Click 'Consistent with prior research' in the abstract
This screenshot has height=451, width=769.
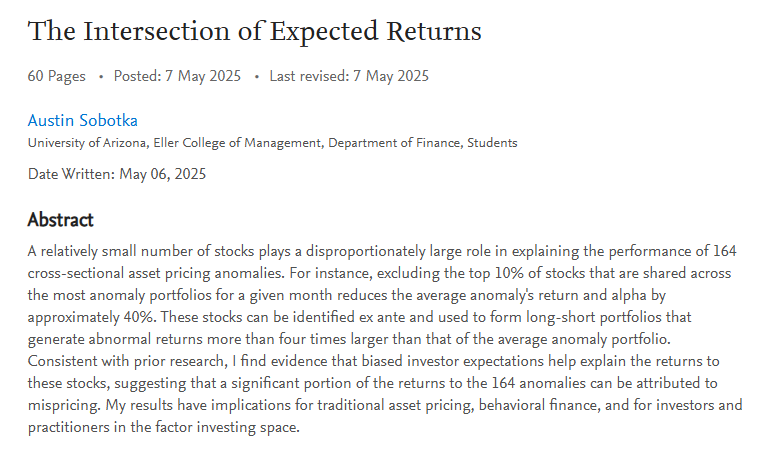(127, 359)
